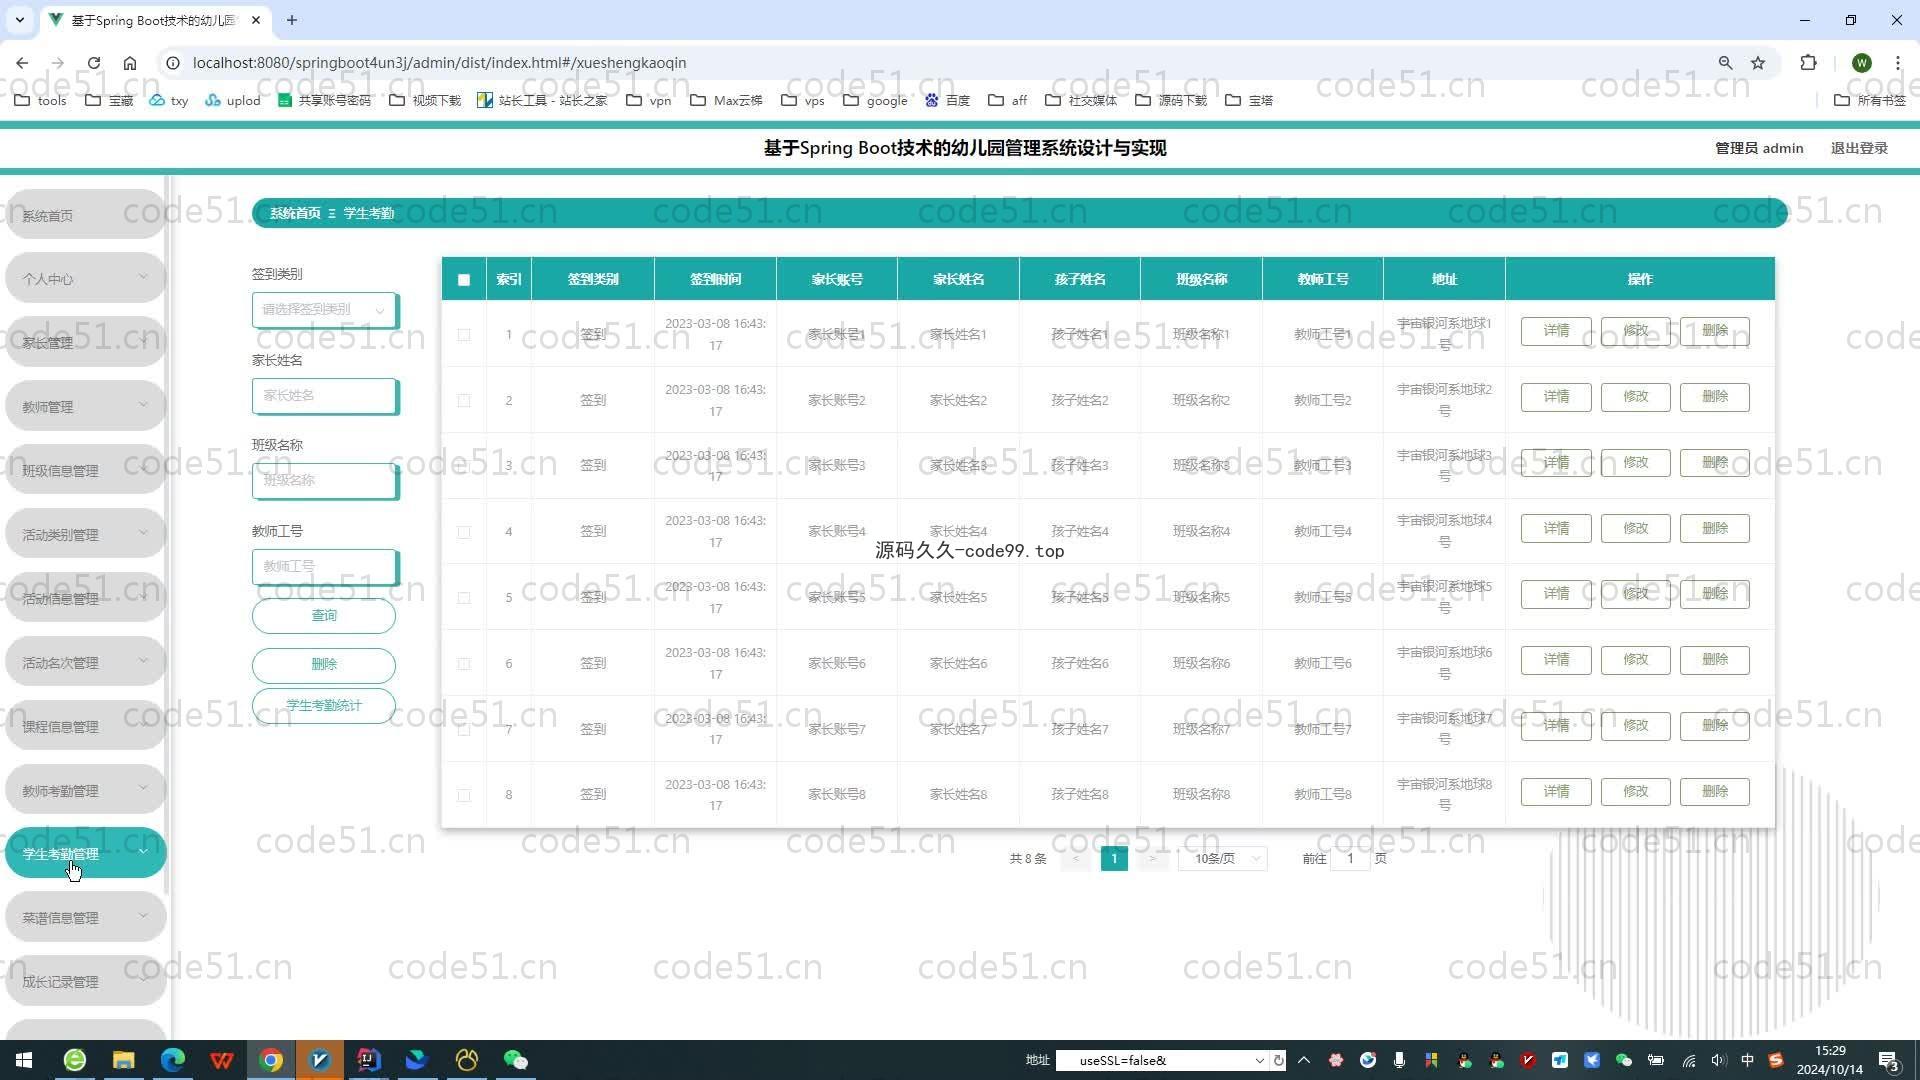Open the tools bookmark folder

tap(41, 100)
